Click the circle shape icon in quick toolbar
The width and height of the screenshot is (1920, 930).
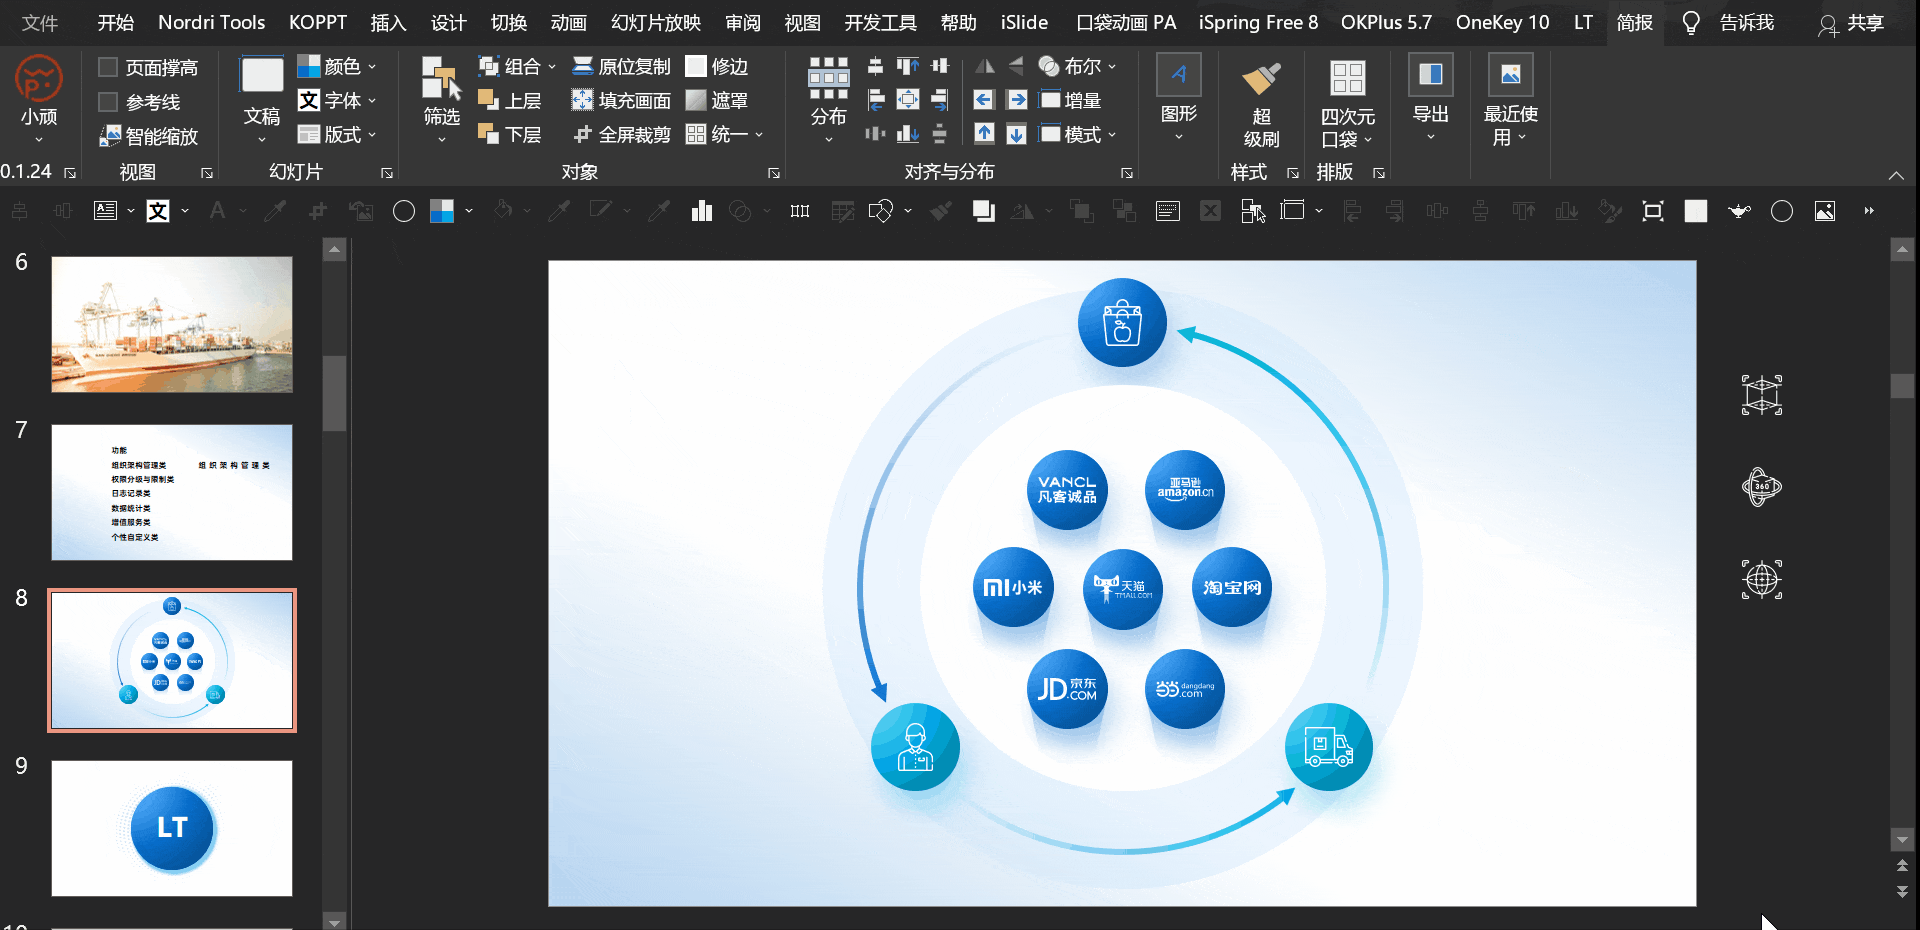coord(404,211)
